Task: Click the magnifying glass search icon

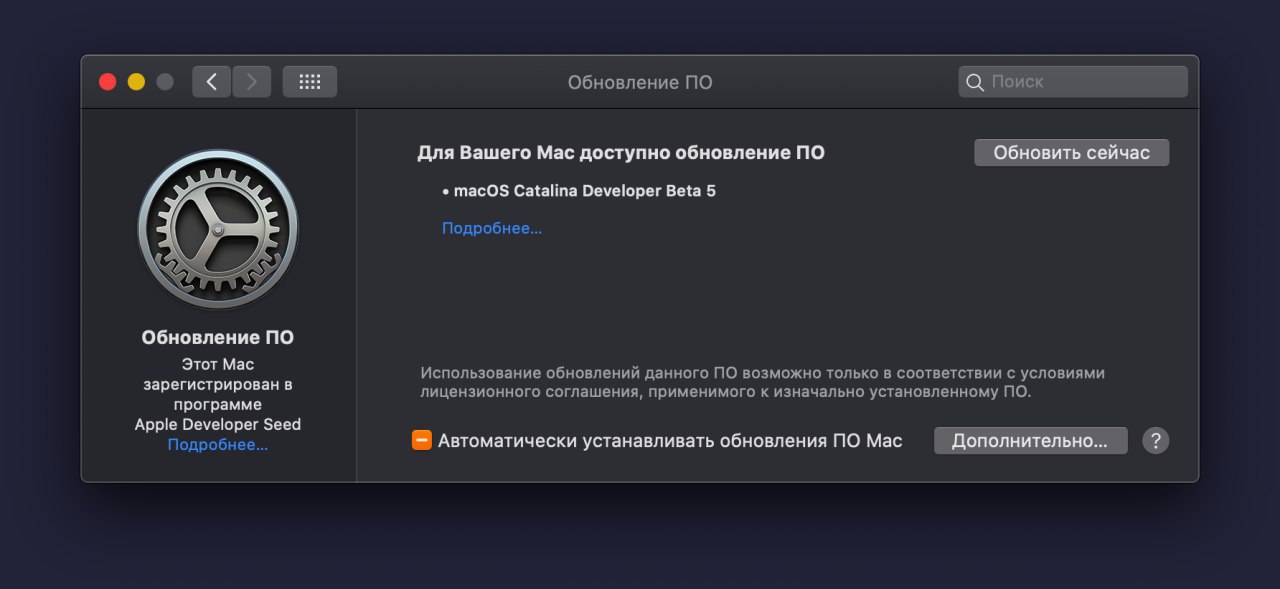Action: click(974, 82)
